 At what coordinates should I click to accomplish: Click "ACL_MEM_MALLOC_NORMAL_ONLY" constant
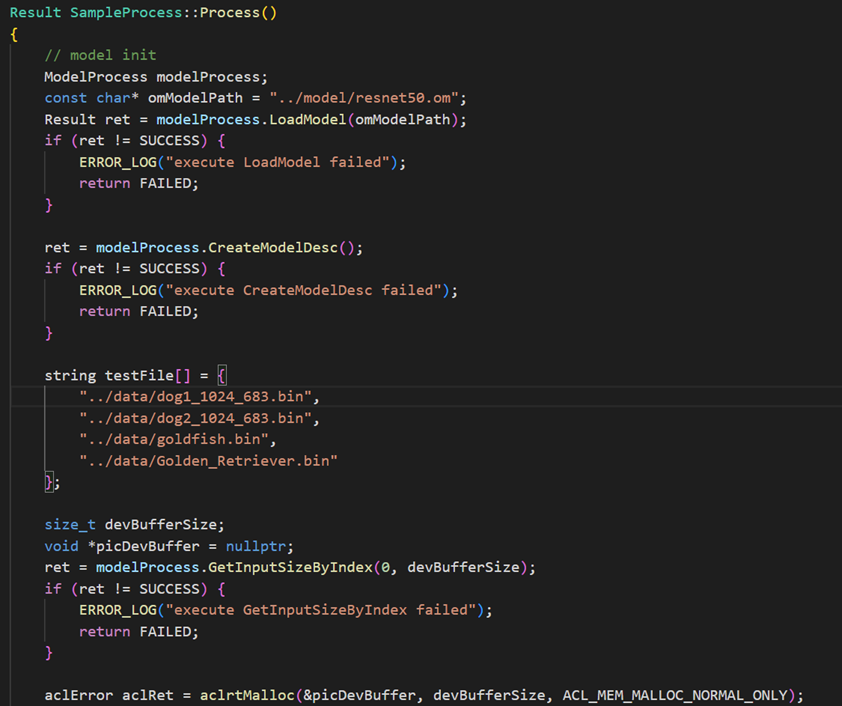point(675,695)
